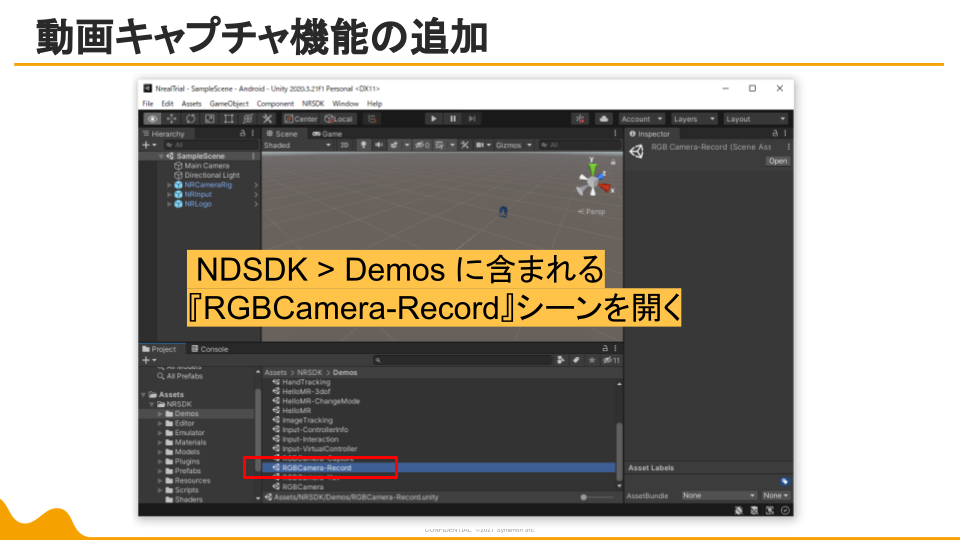Click the Play button
This screenshot has height=540, width=960.
(x=433, y=119)
